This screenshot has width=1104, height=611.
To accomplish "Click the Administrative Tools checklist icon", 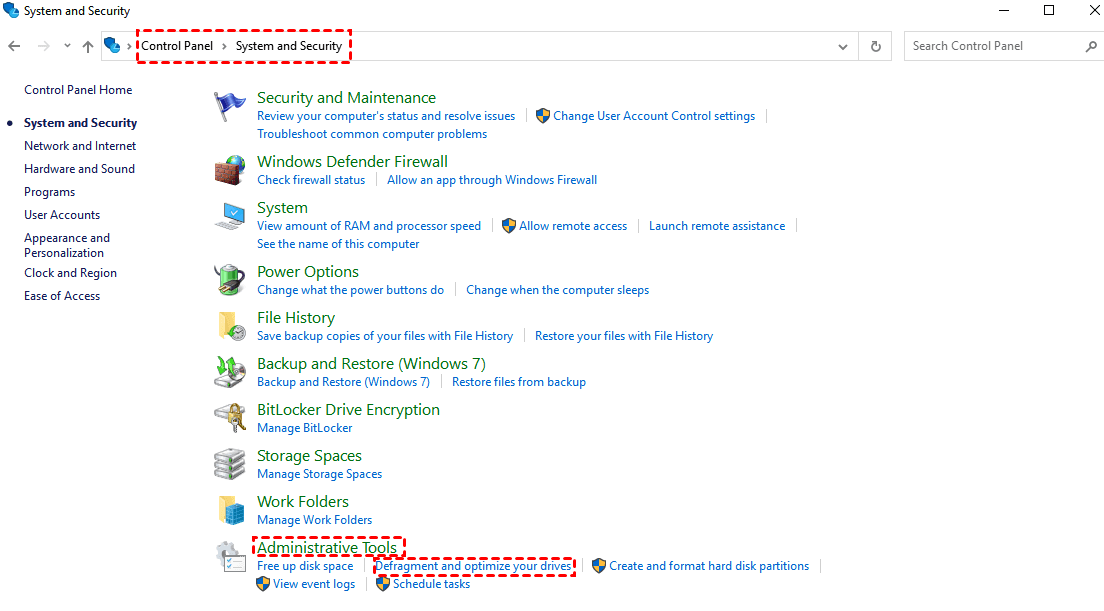I will pyautogui.click(x=230, y=557).
